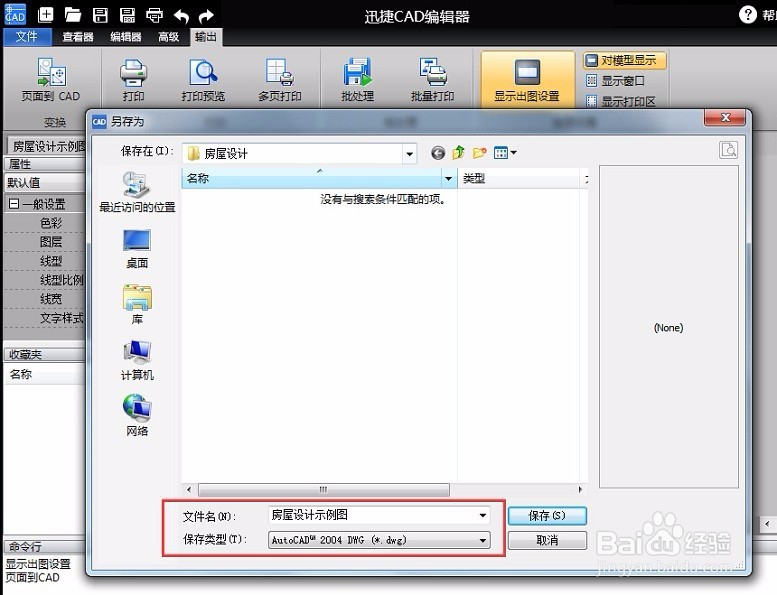The height and width of the screenshot is (595, 777).
Task: Select 网络 in places bar
Action: tap(137, 415)
